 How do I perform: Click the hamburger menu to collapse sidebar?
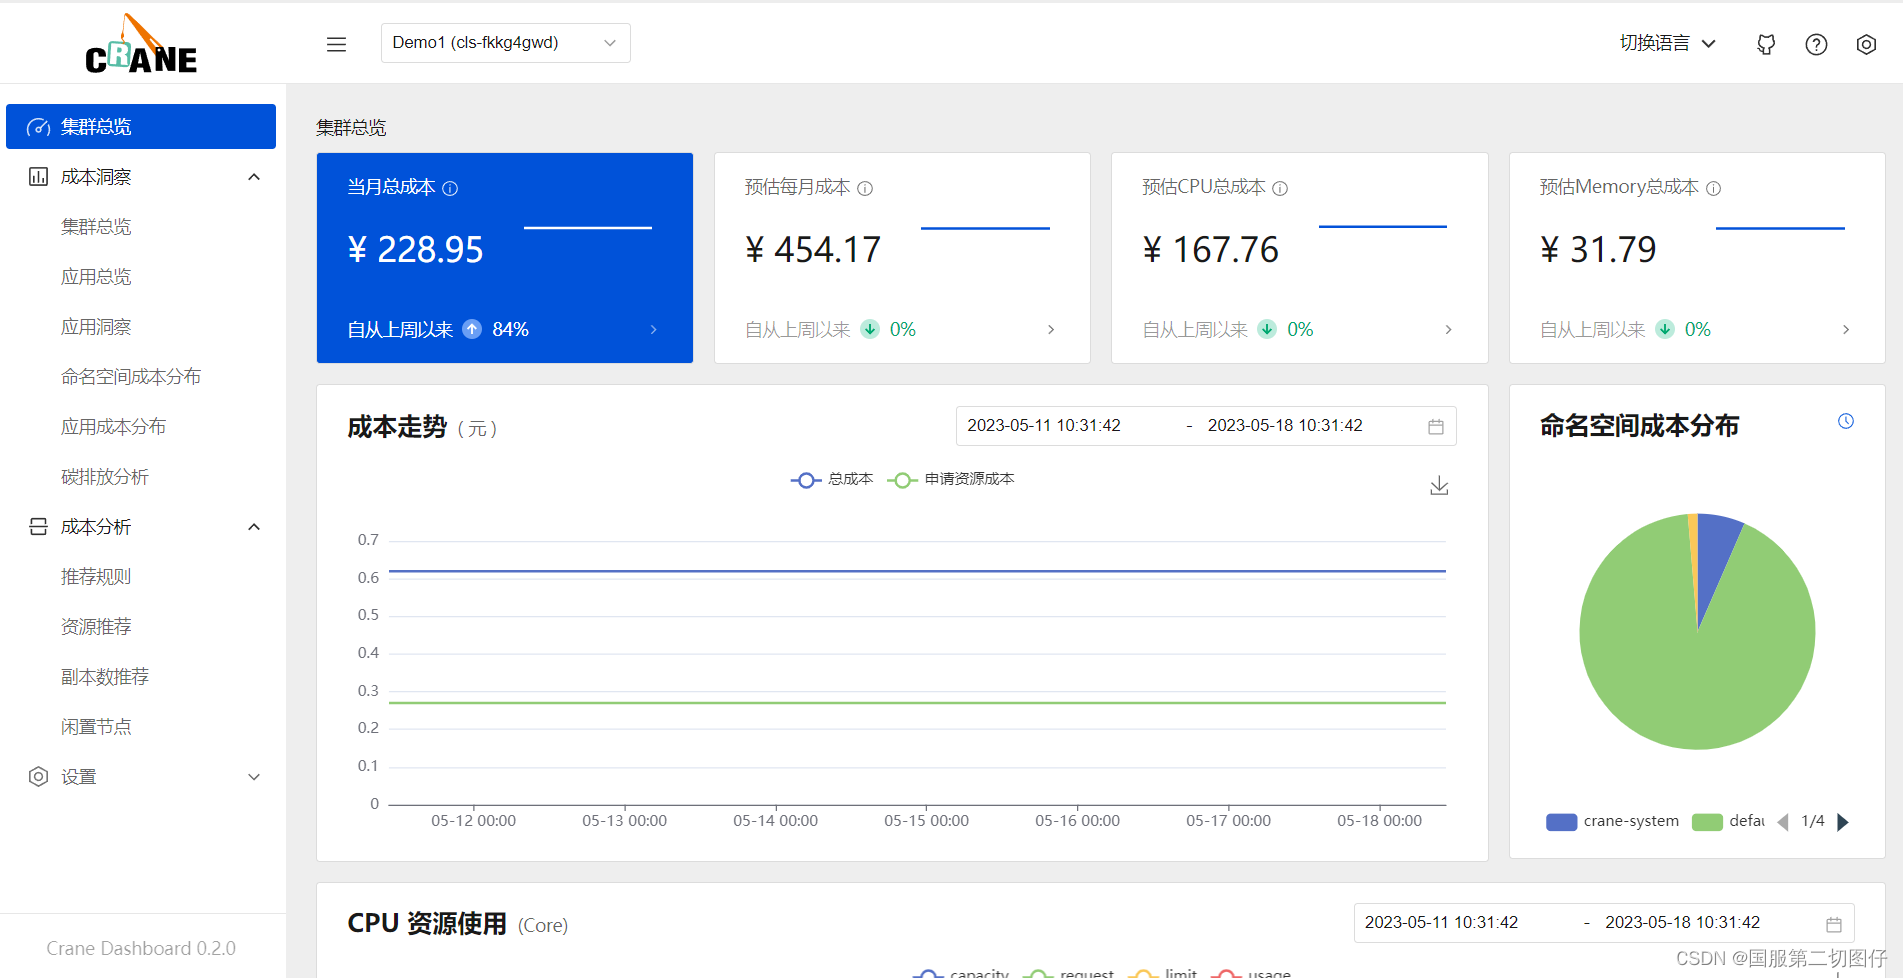pos(336,44)
